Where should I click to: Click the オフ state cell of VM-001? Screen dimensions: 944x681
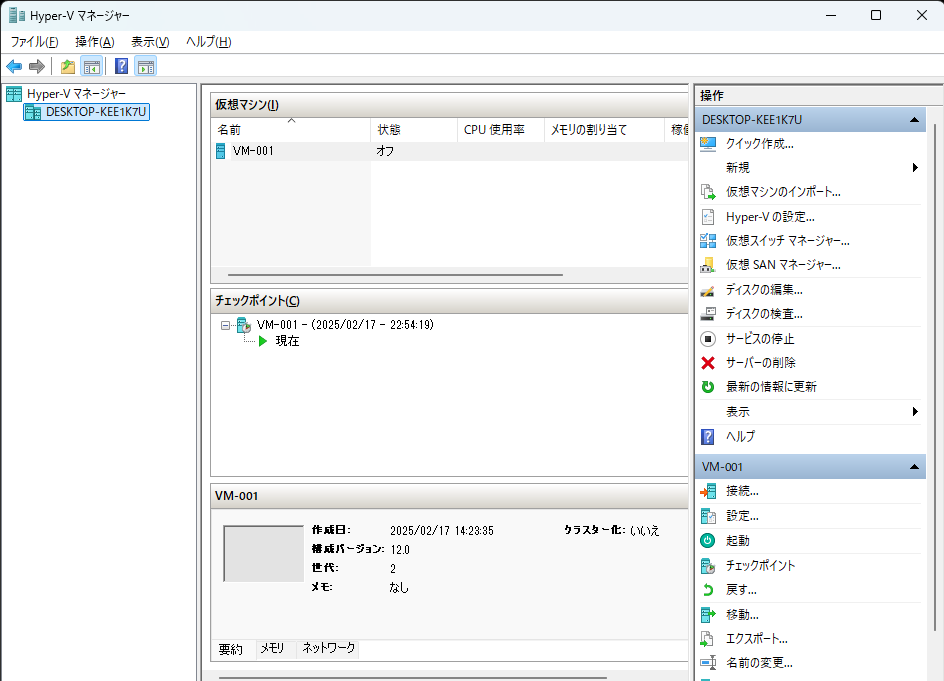pos(385,151)
